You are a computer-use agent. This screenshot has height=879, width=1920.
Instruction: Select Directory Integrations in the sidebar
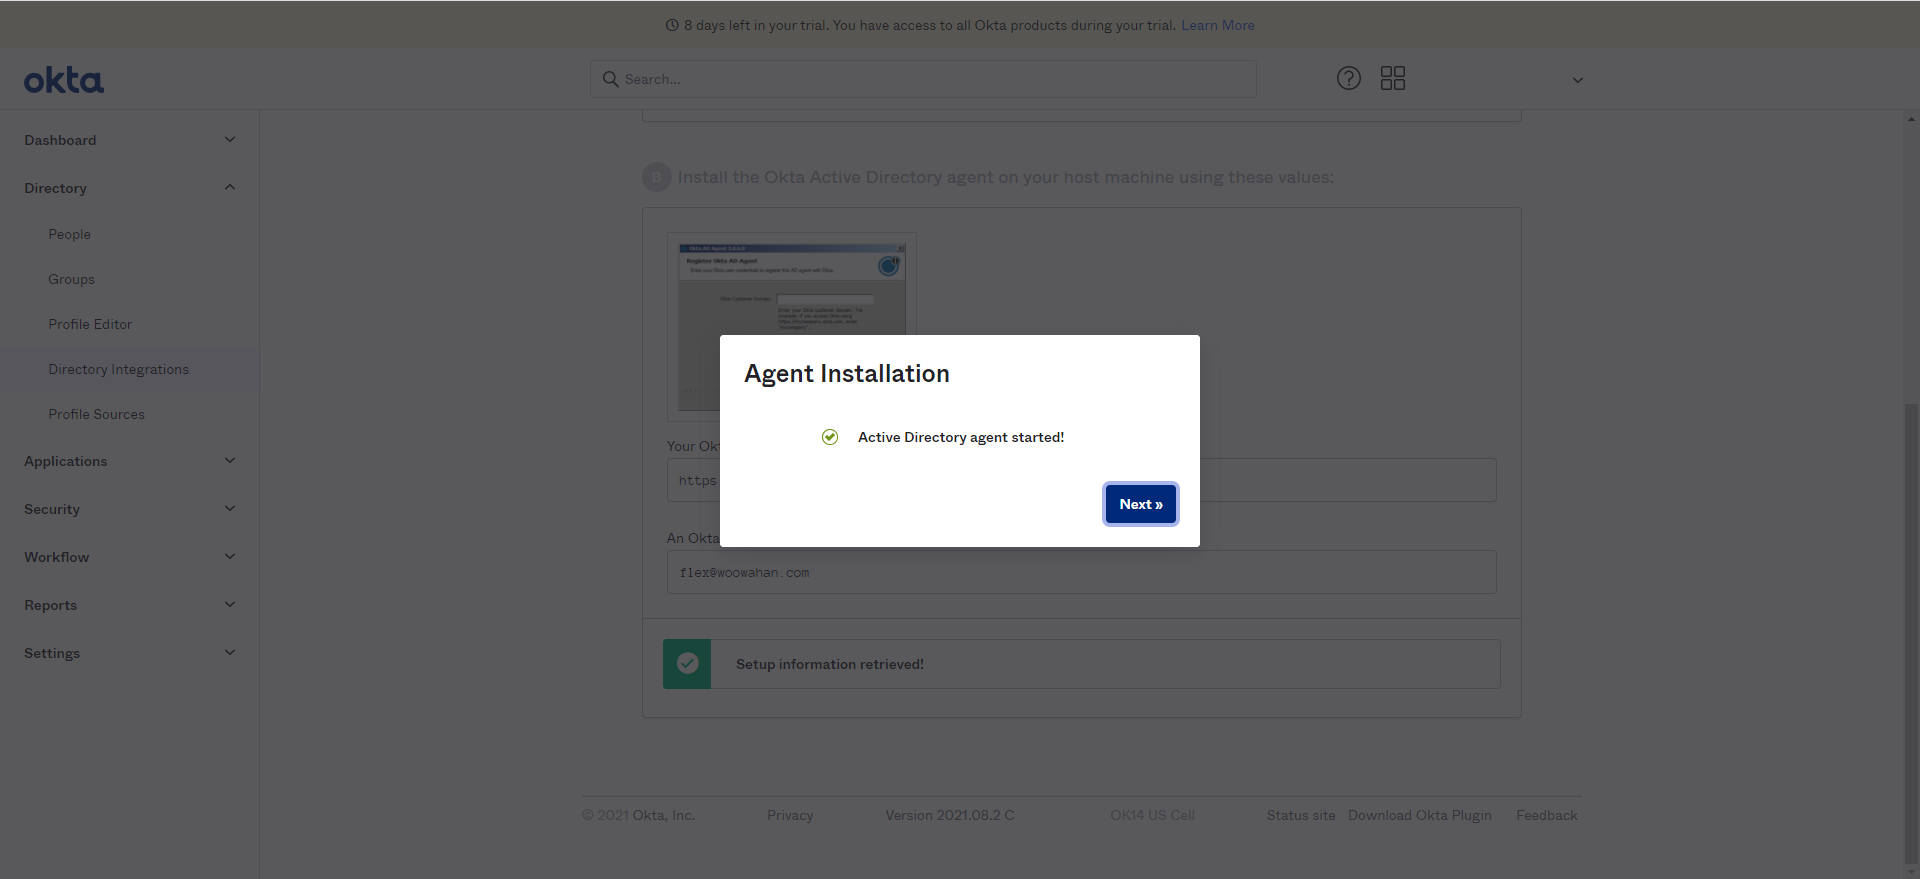point(118,369)
